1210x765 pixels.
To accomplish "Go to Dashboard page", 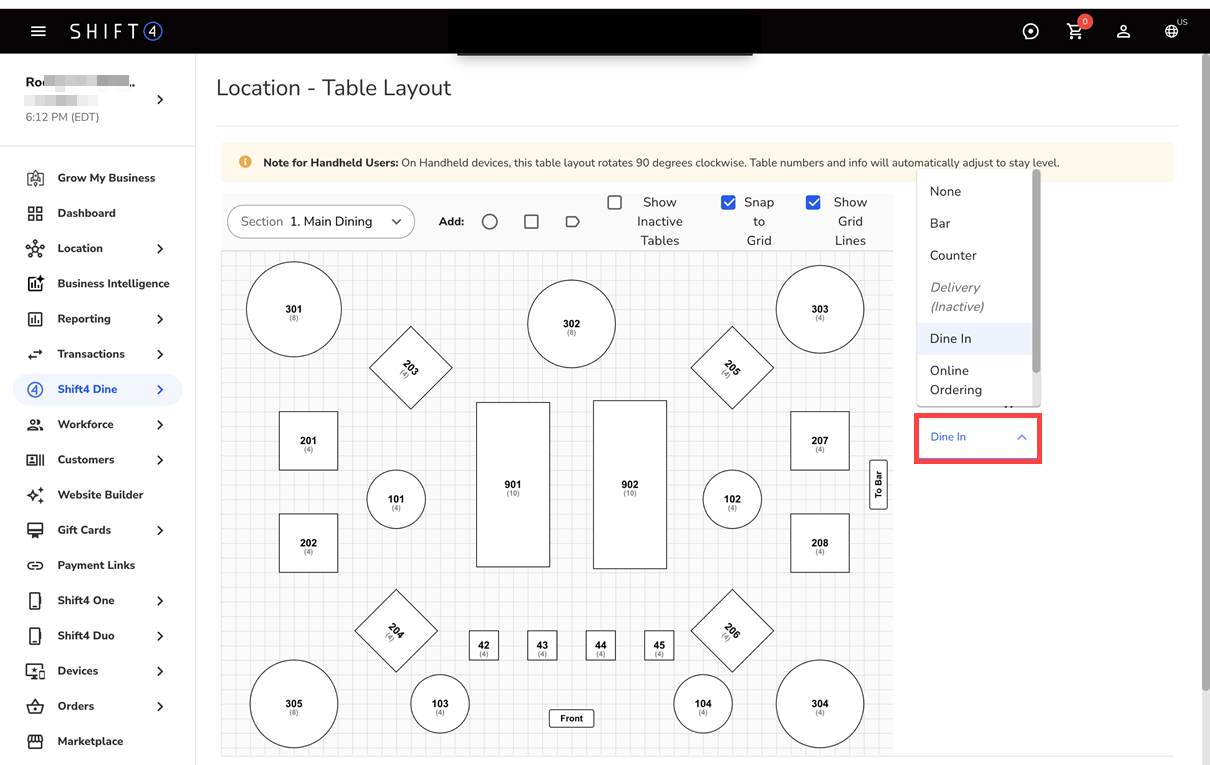I will pos(86,213).
